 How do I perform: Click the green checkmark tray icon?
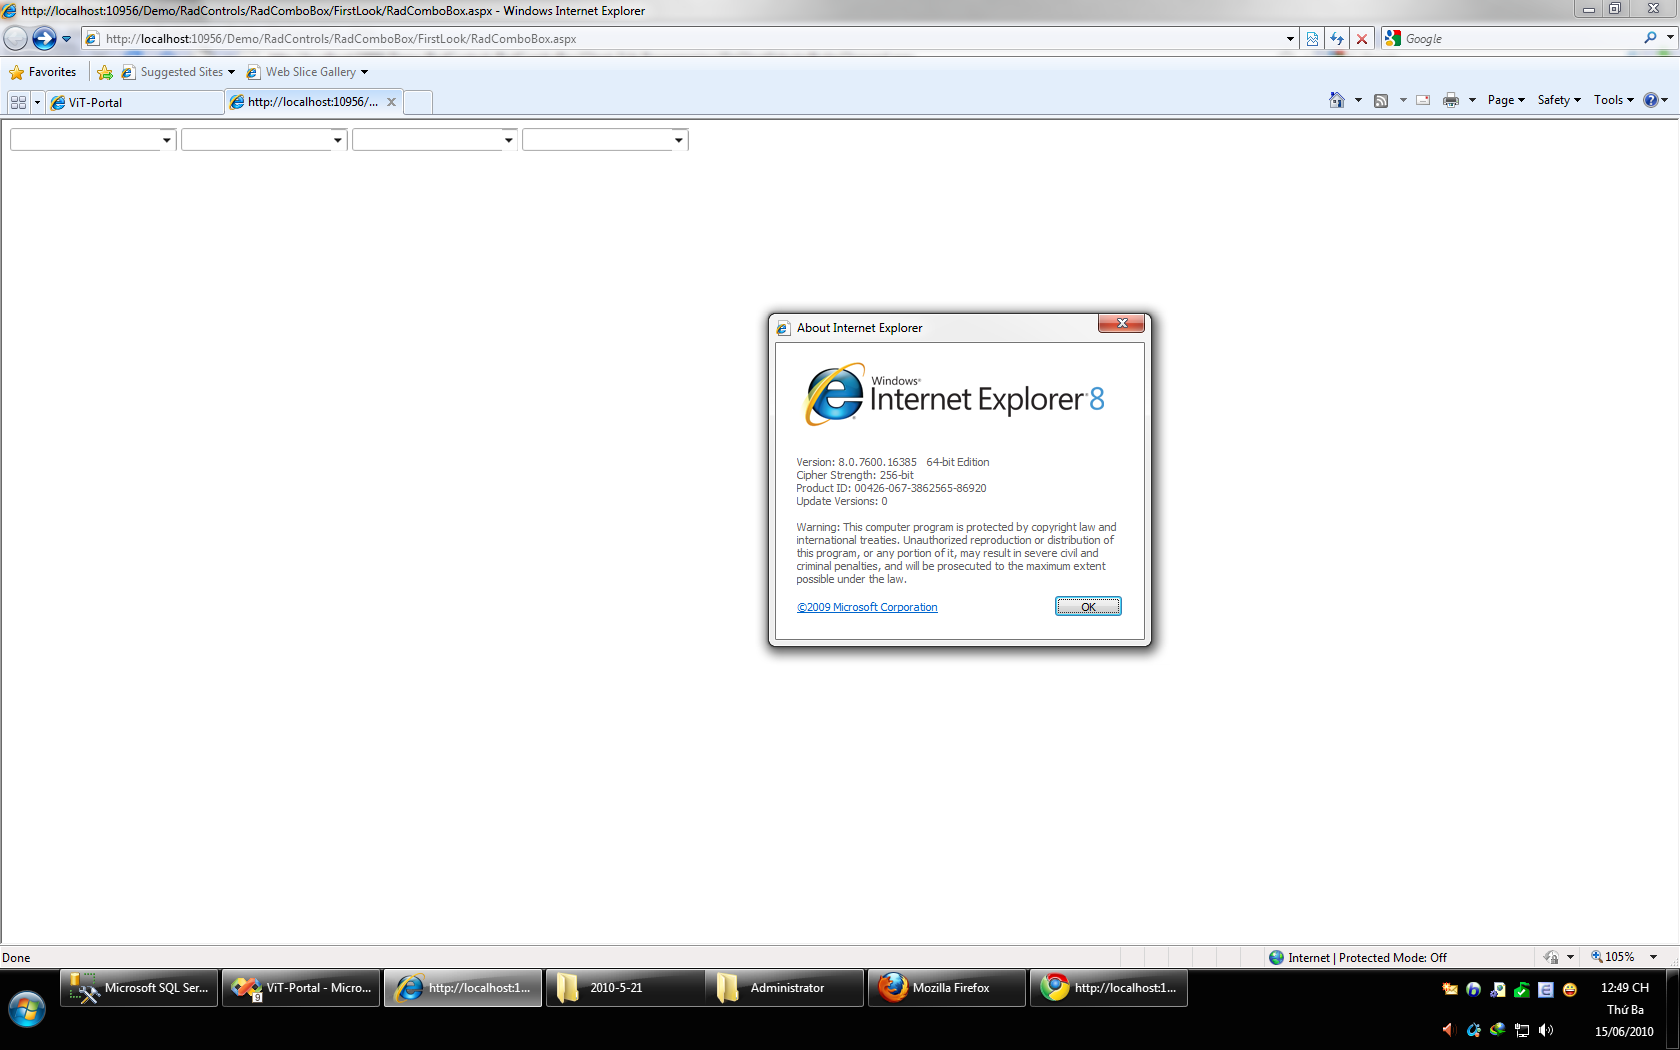1521,989
